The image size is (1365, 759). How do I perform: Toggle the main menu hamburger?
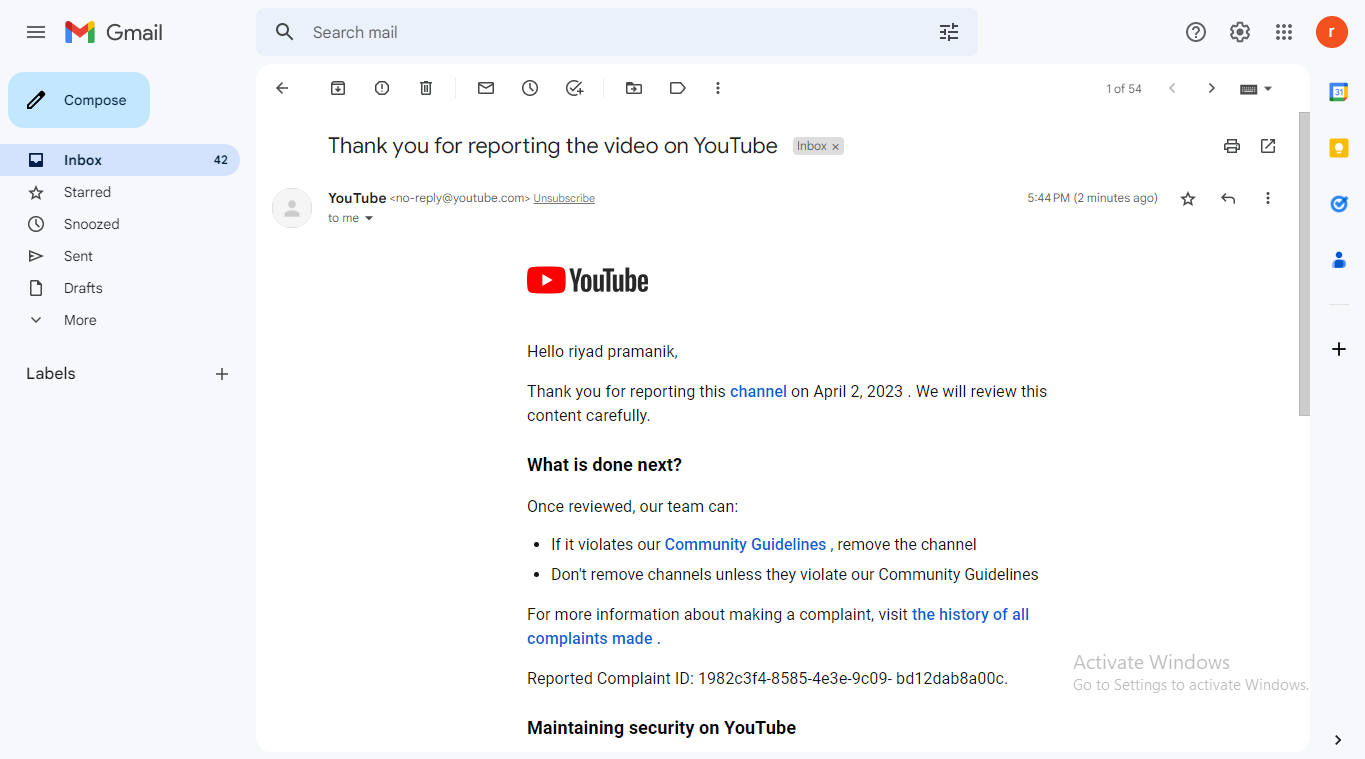[36, 32]
